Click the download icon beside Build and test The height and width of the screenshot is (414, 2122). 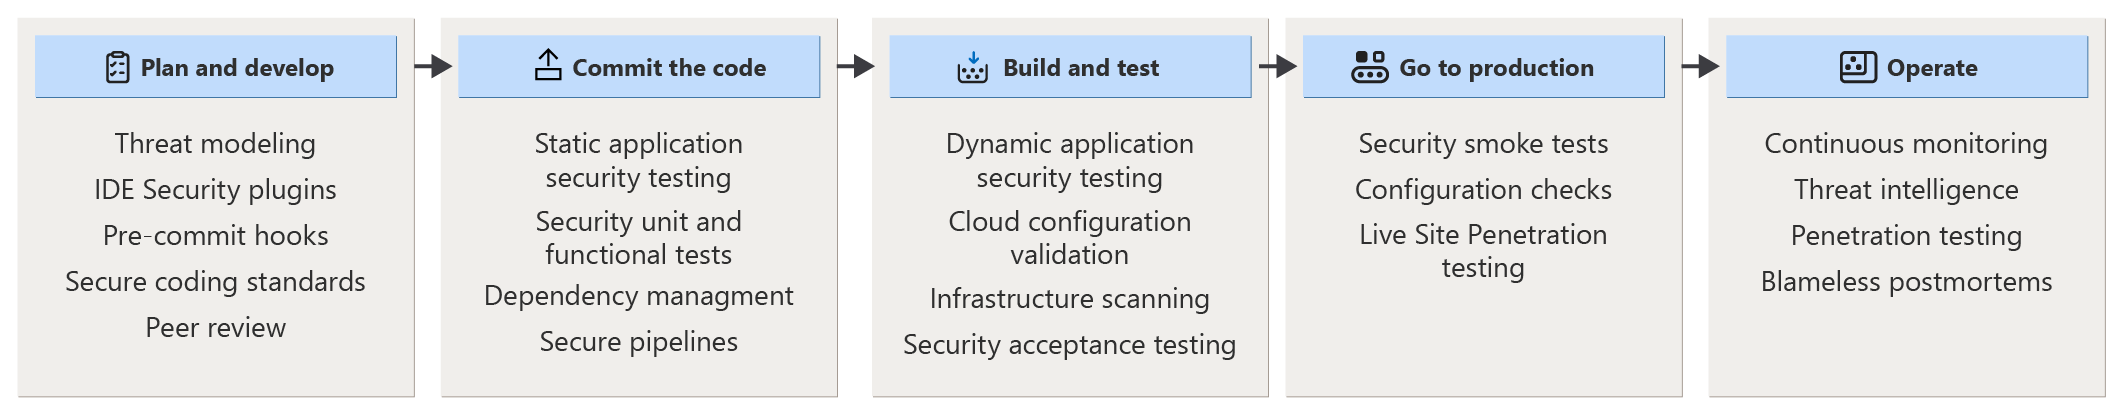click(972, 67)
